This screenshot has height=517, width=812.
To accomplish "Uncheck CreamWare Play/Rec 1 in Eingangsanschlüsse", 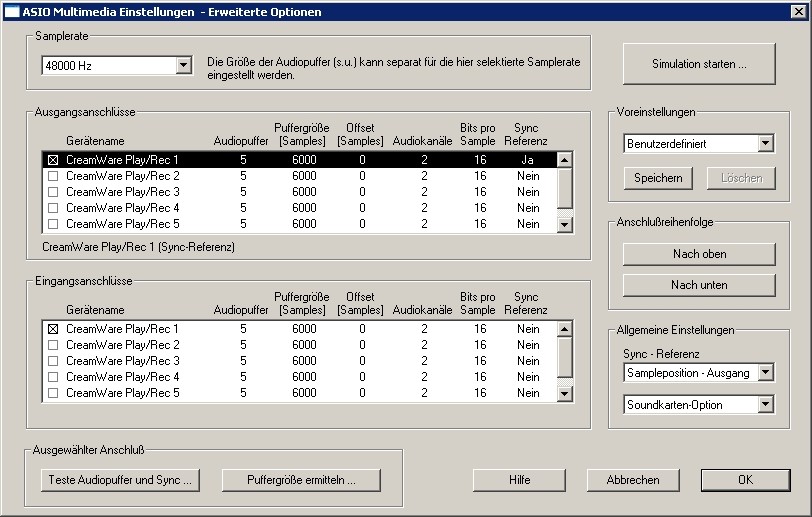I will 53,329.
